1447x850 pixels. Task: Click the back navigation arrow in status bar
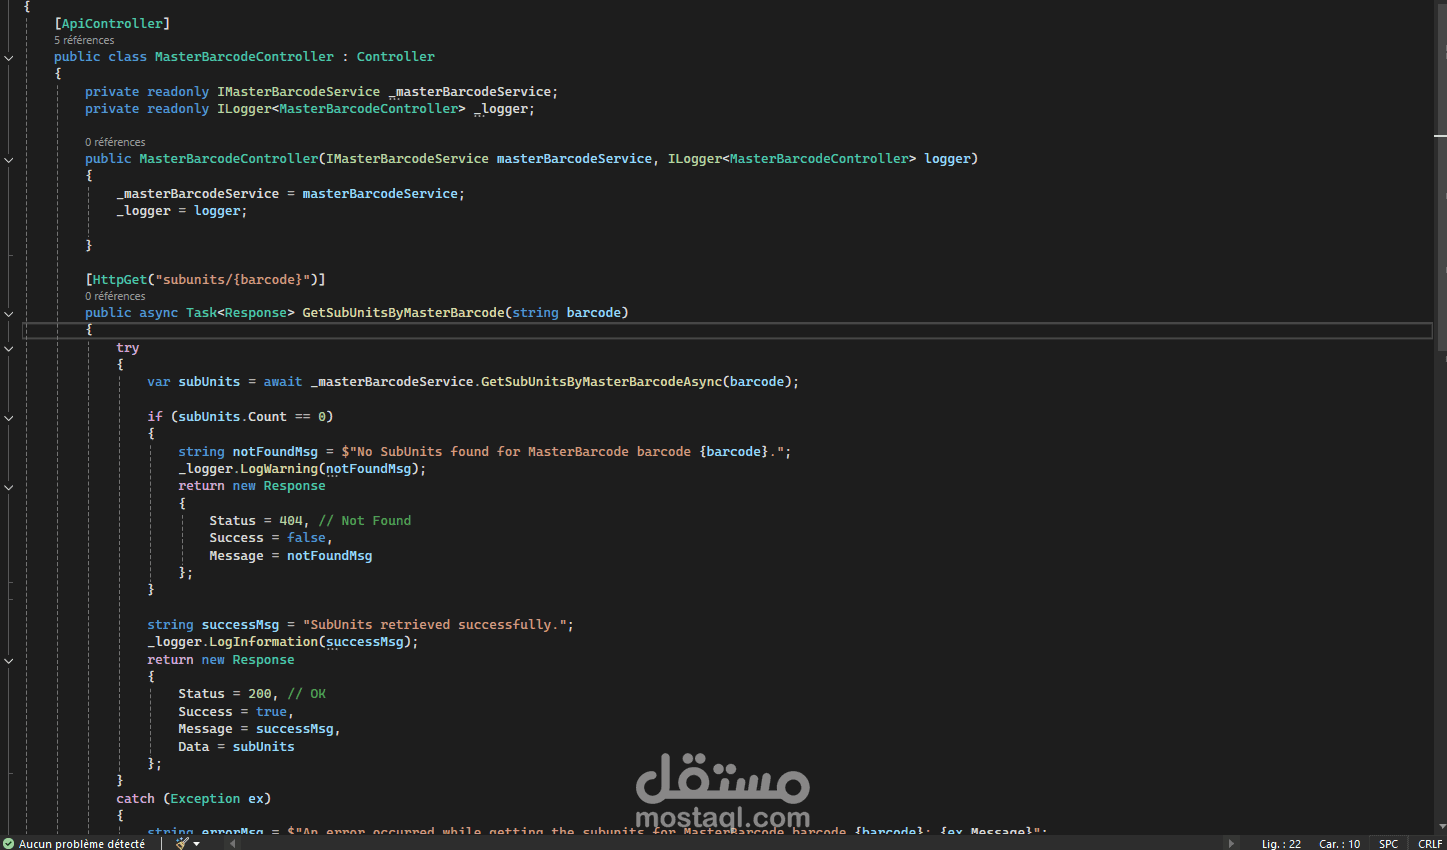(232, 843)
